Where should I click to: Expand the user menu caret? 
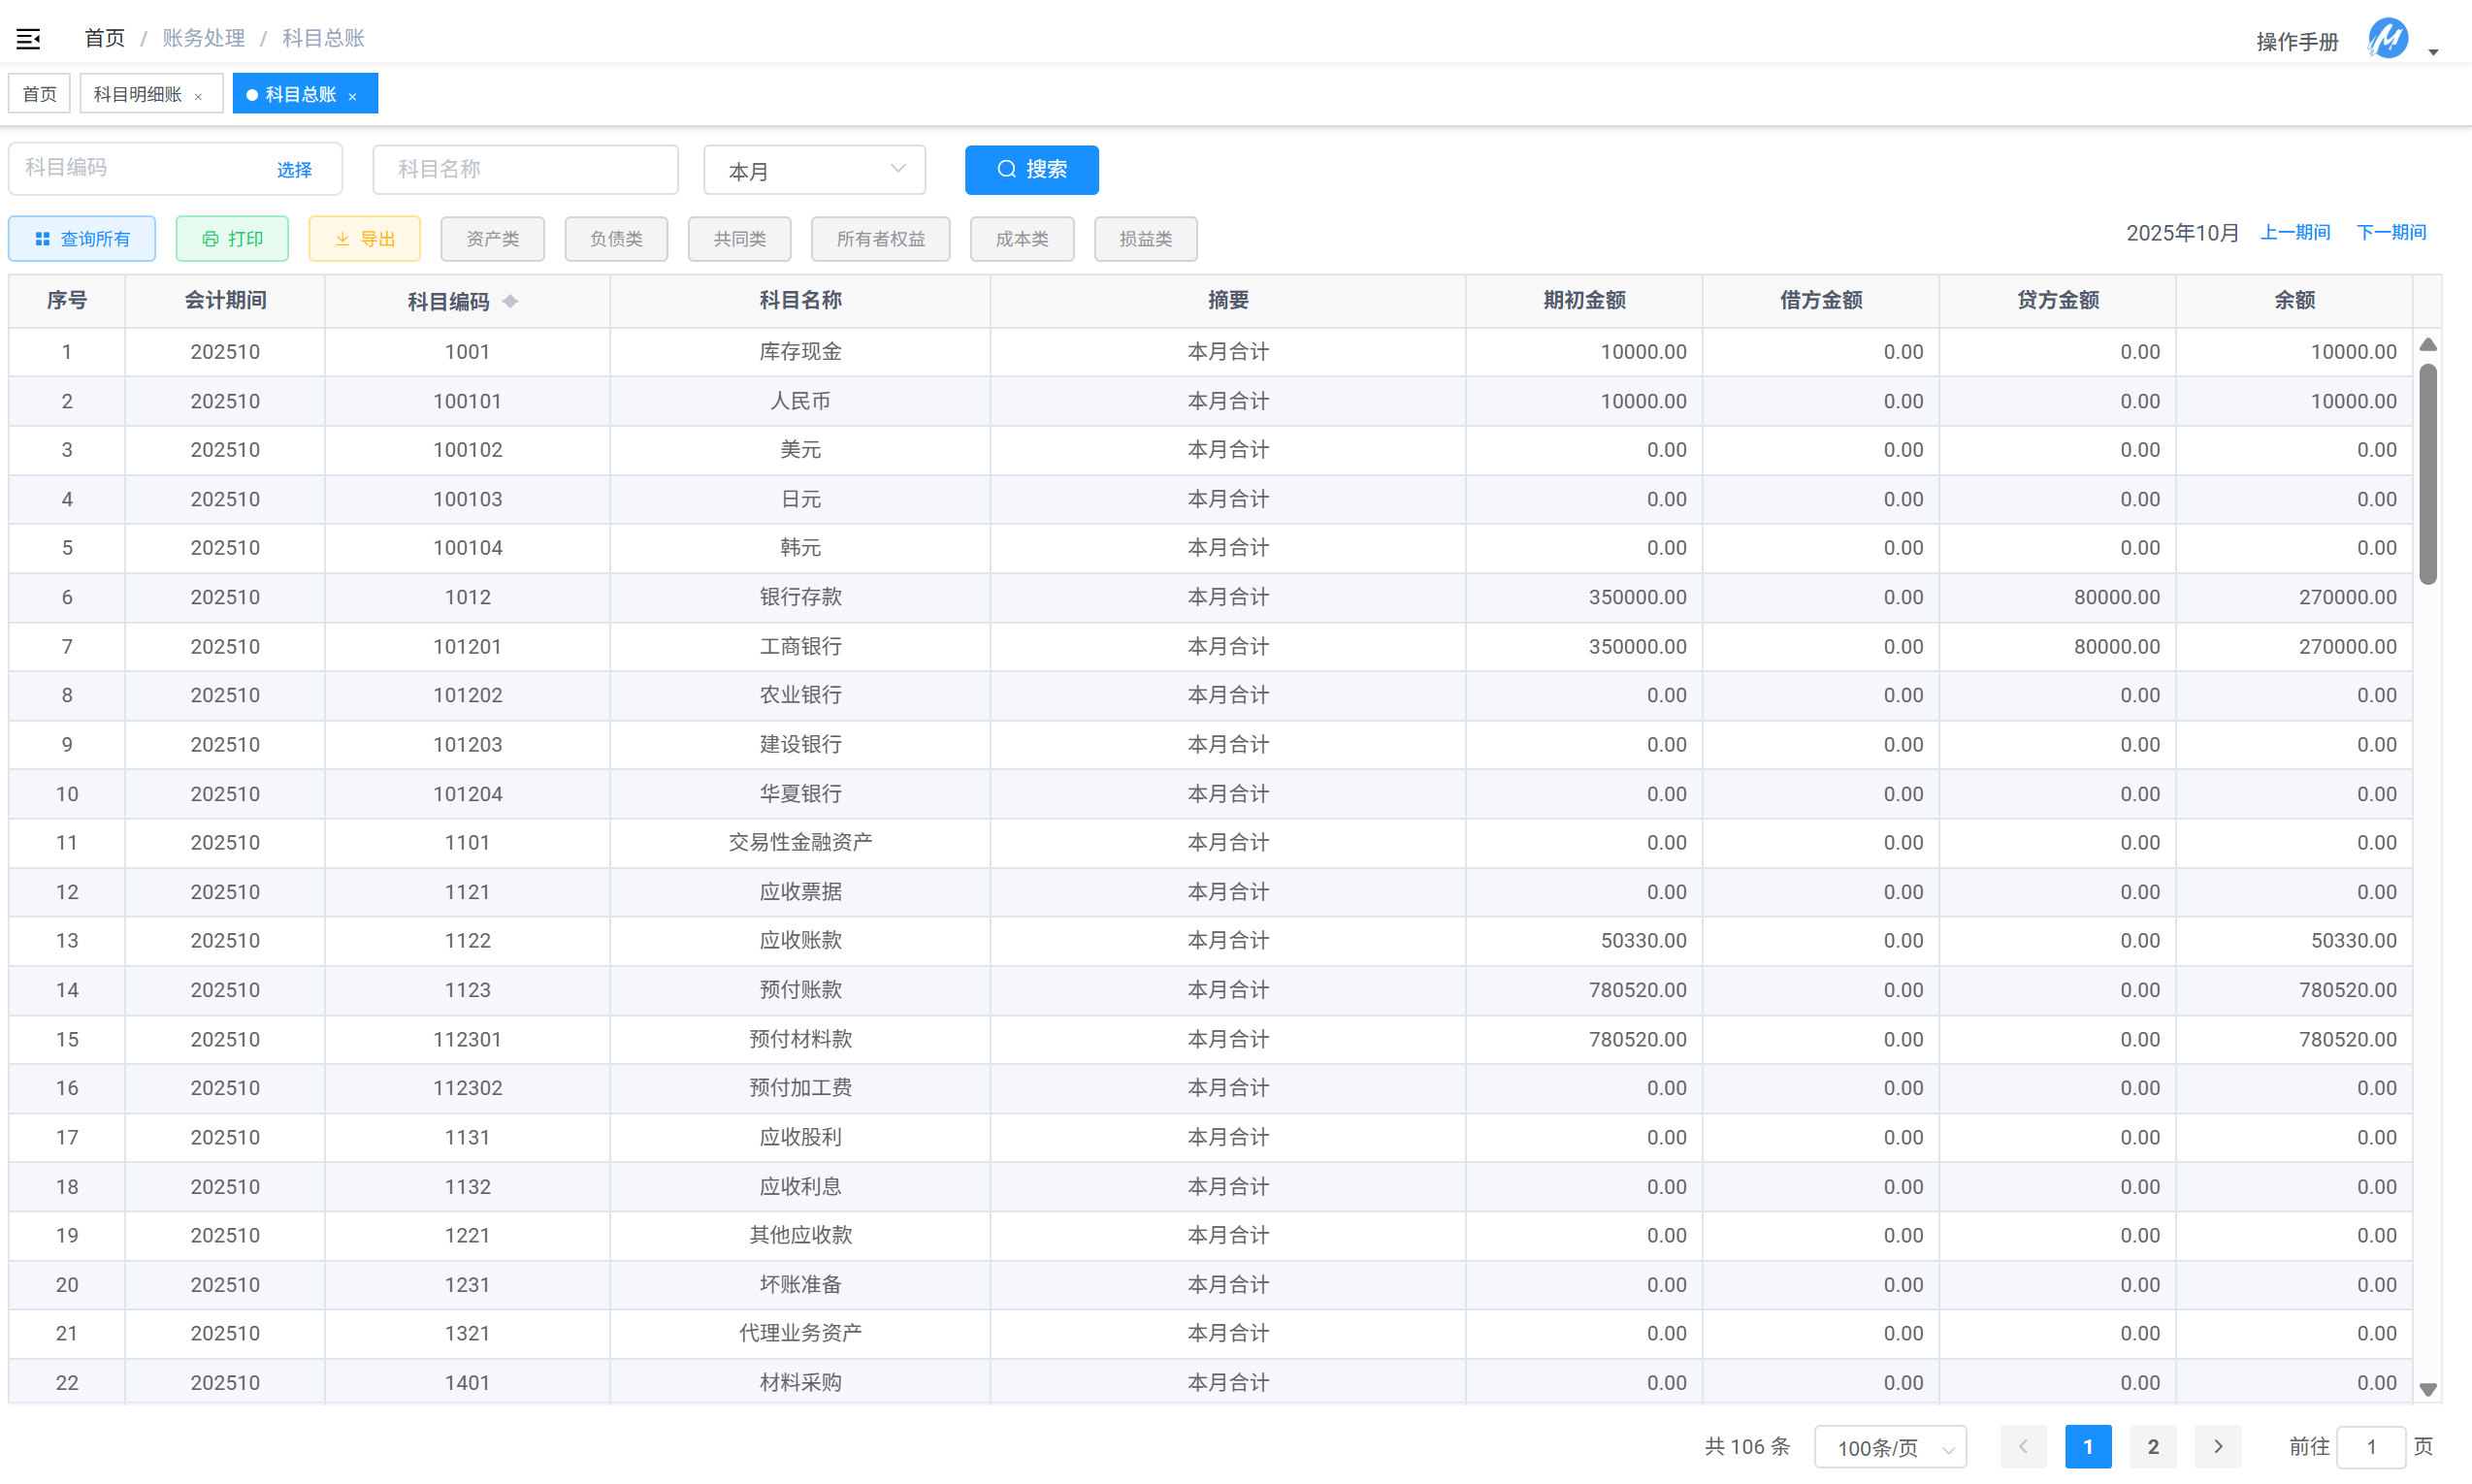2433,52
